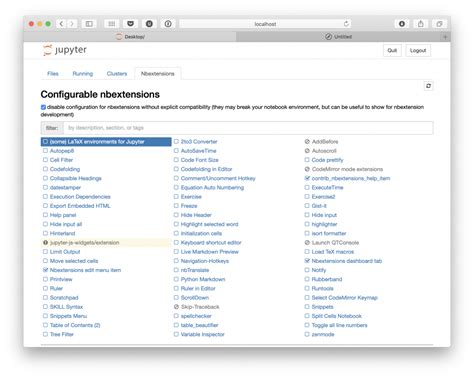Click the incompatible icon next to Autoscroll

(307, 151)
